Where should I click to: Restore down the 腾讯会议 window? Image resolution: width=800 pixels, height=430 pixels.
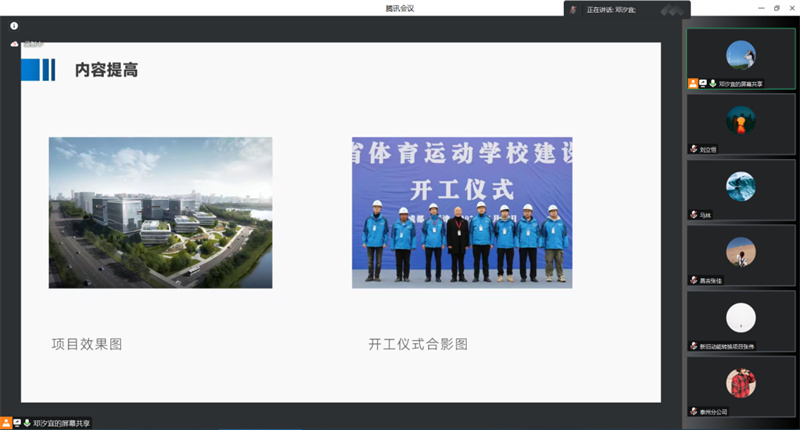coord(776,8)
